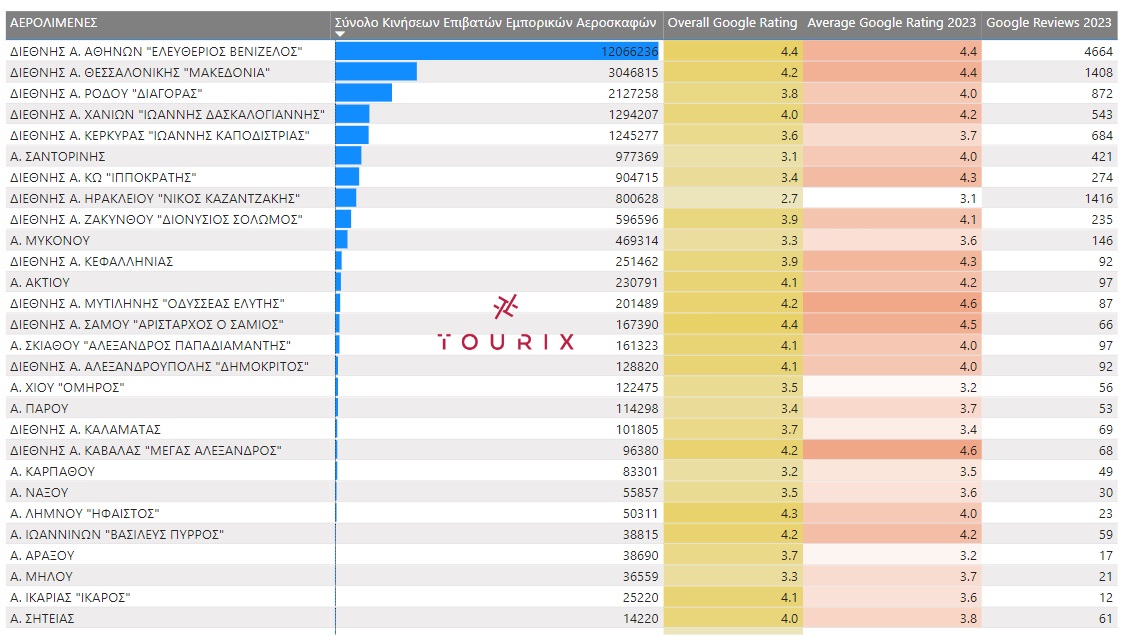The image size is (1127, 637).
Task: Click the 1294207 passenger value for Chania
Action: click(x=632, y=114)
